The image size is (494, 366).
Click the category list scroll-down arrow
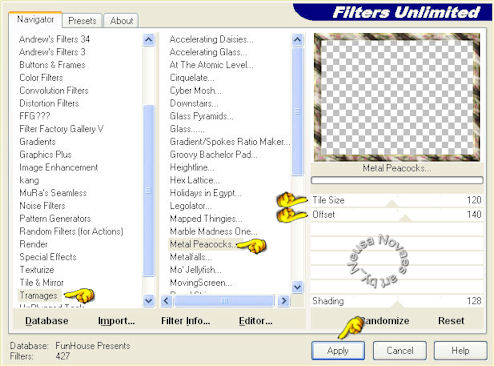(149, 301)
